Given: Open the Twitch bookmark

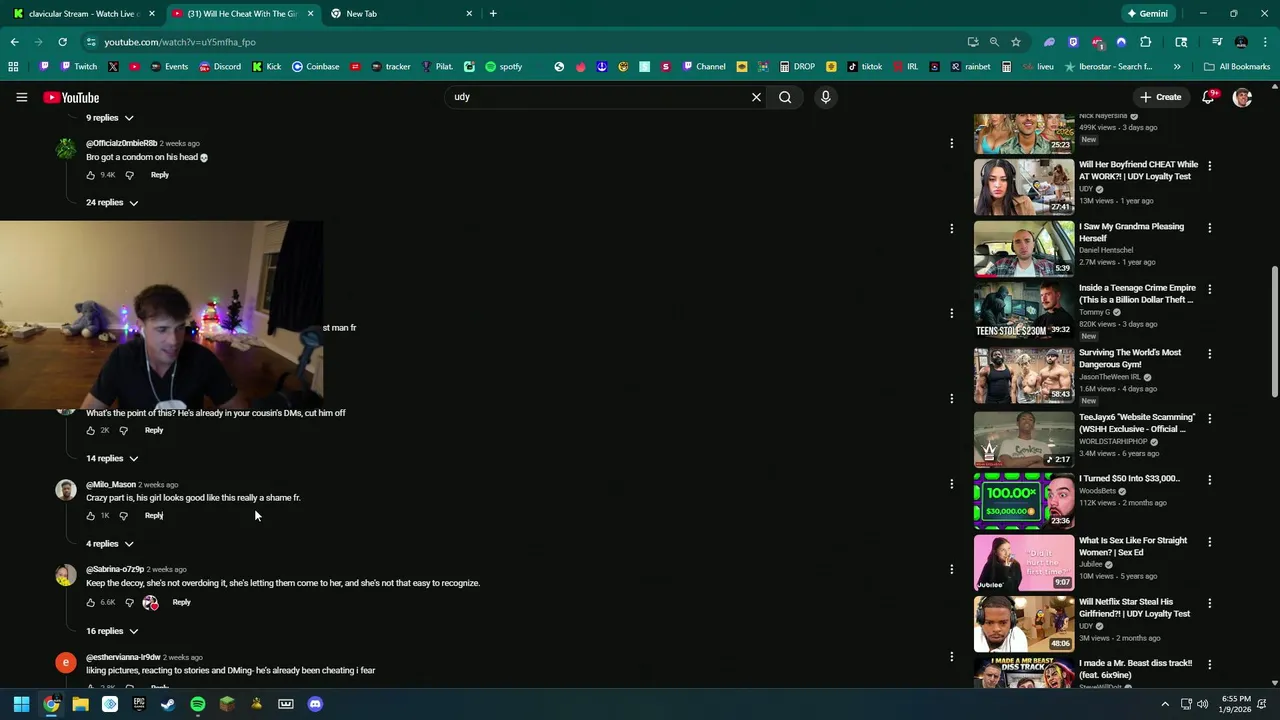Looking at the screenshot, I should pyautogui.click(x=78, y=67).
